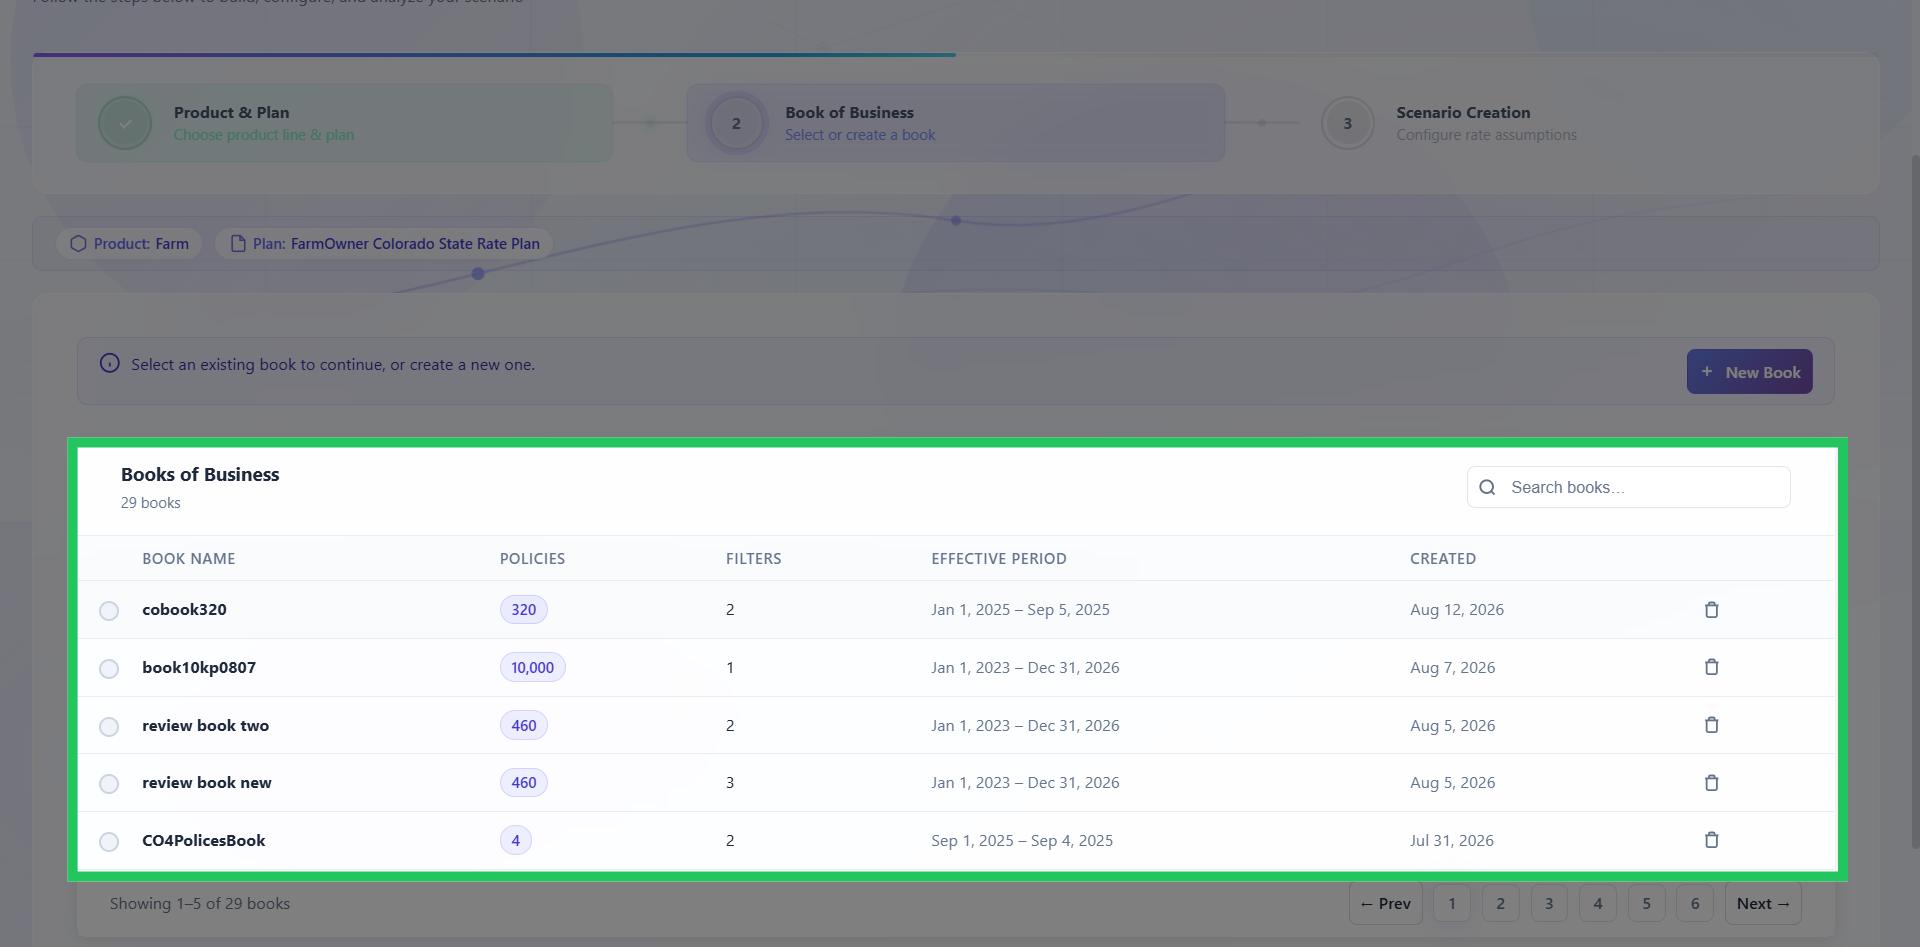Open the Book of Business step
The width and height of the screenshot is (1920, 947).
click(955, 123)
